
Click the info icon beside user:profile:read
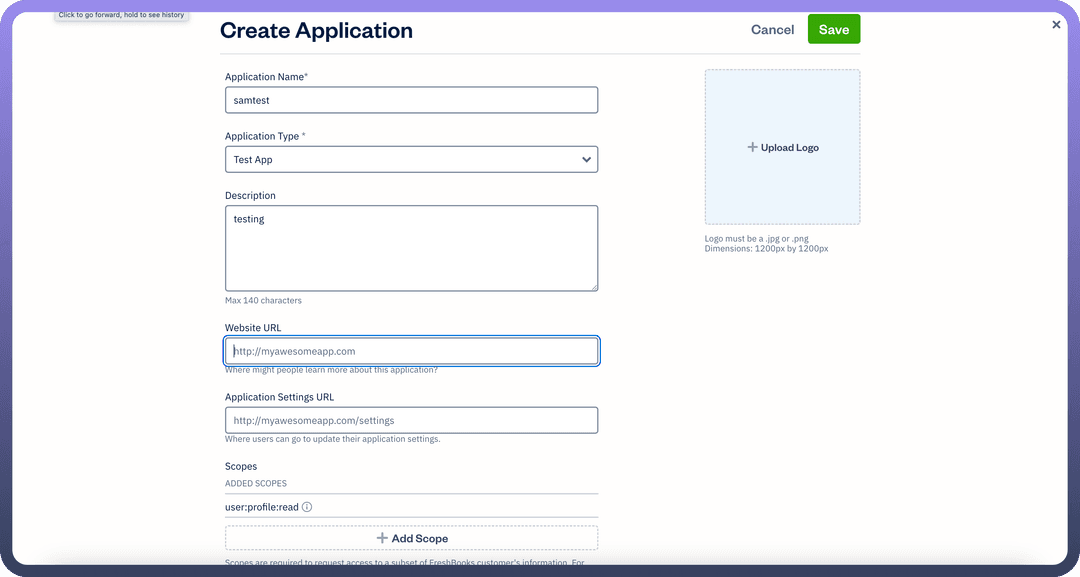click(307, 507)
